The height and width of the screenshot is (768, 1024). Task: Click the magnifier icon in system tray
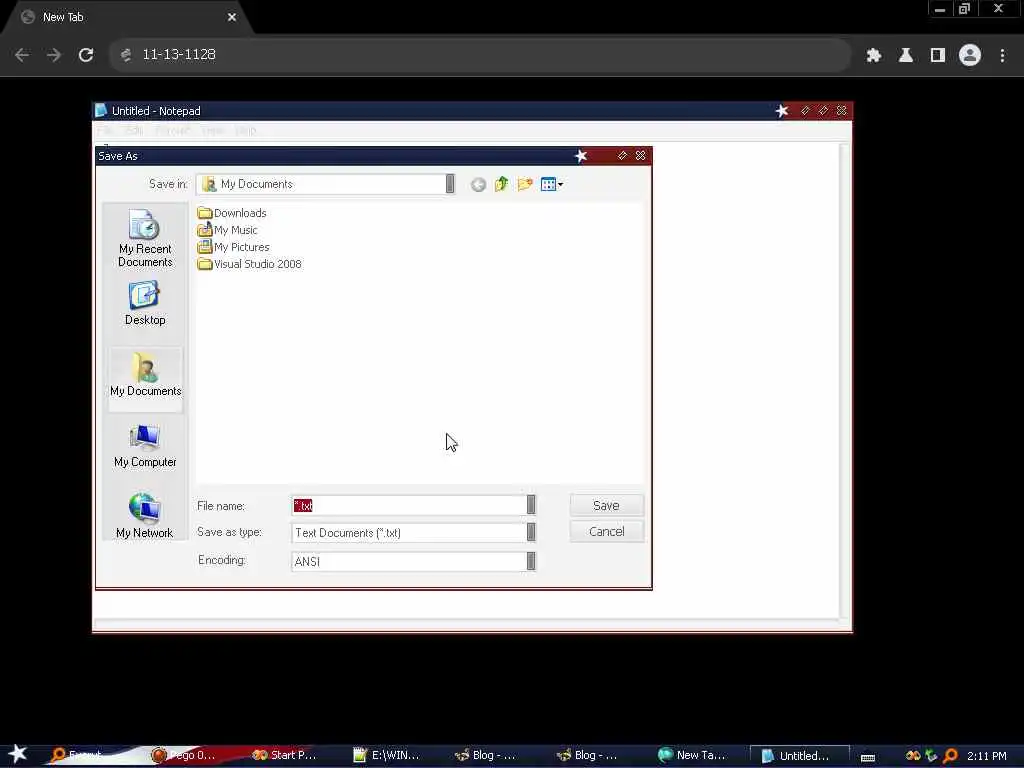(950, 756)
